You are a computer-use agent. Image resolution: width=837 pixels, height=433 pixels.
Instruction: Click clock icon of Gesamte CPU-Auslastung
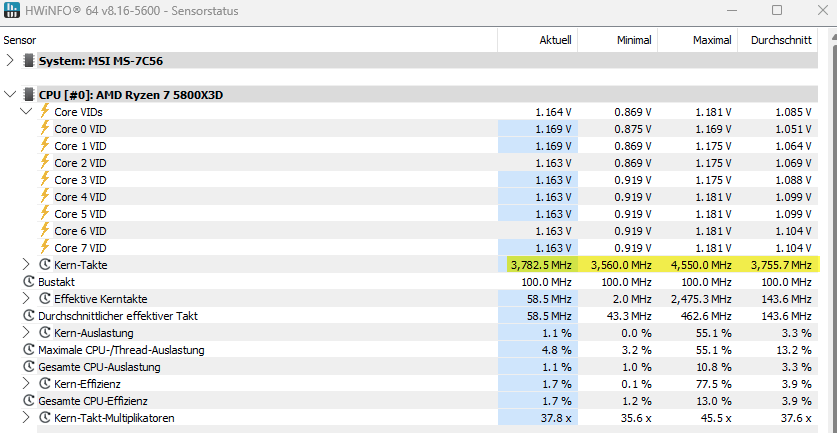pos(29,367)
